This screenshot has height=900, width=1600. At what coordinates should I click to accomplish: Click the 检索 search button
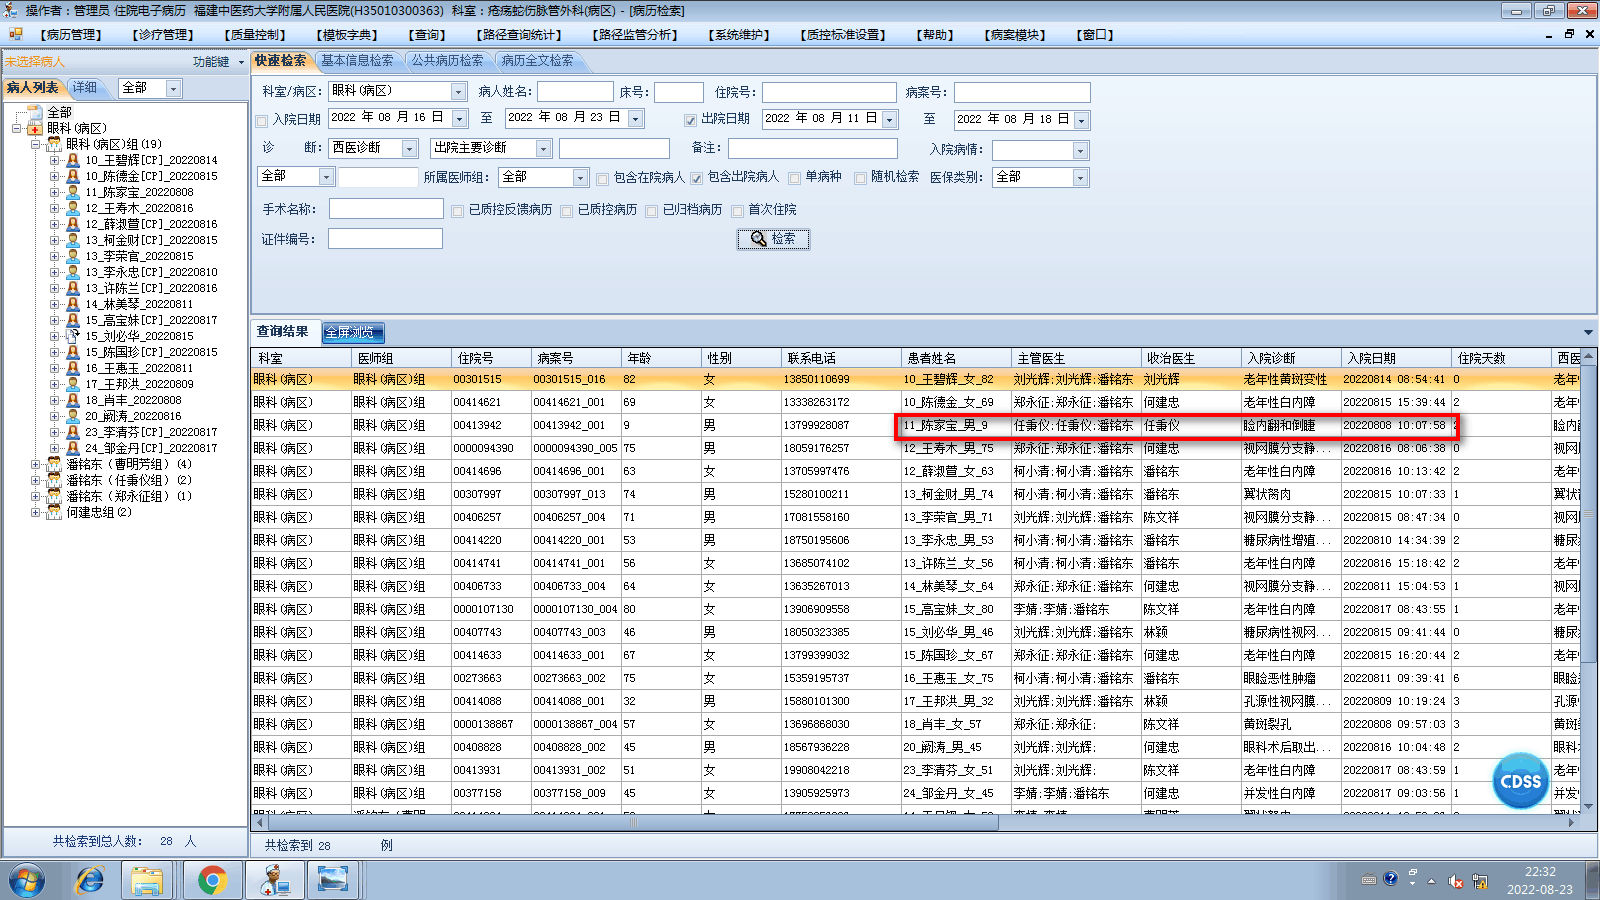(773, 239)
